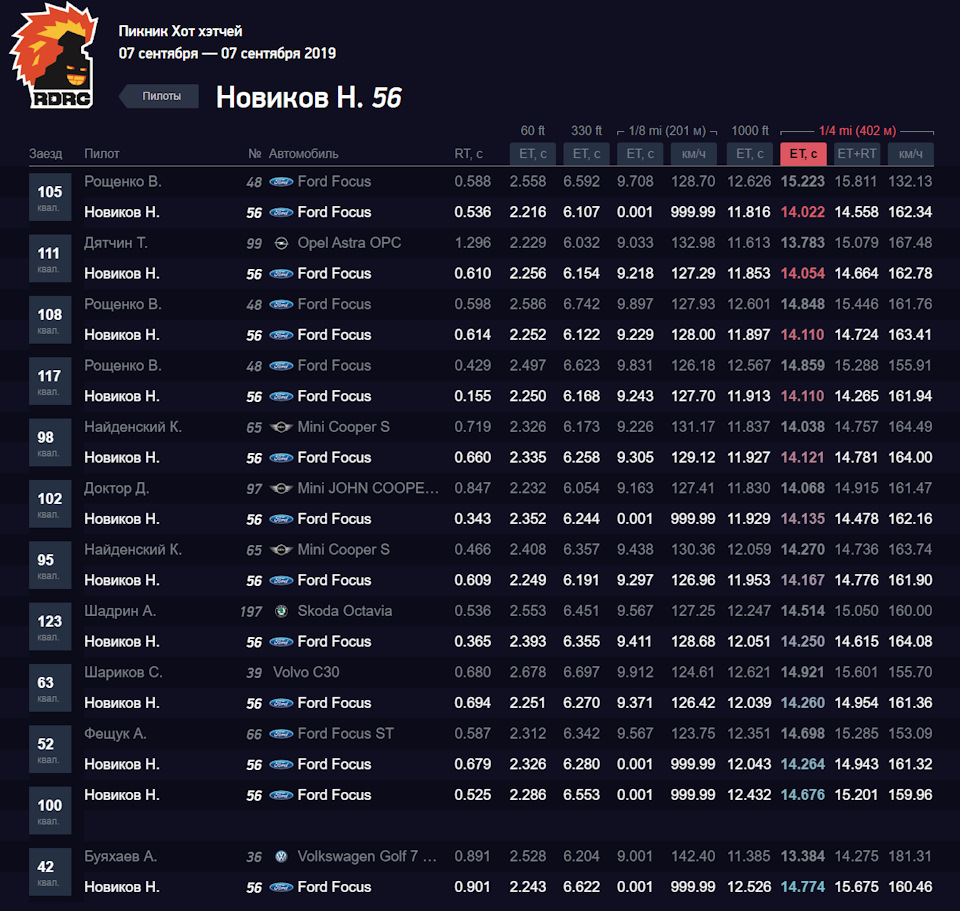
Task: Select highlighted 1/4 mi ET column
Action: pyautogui.click(x=803, y=154)
